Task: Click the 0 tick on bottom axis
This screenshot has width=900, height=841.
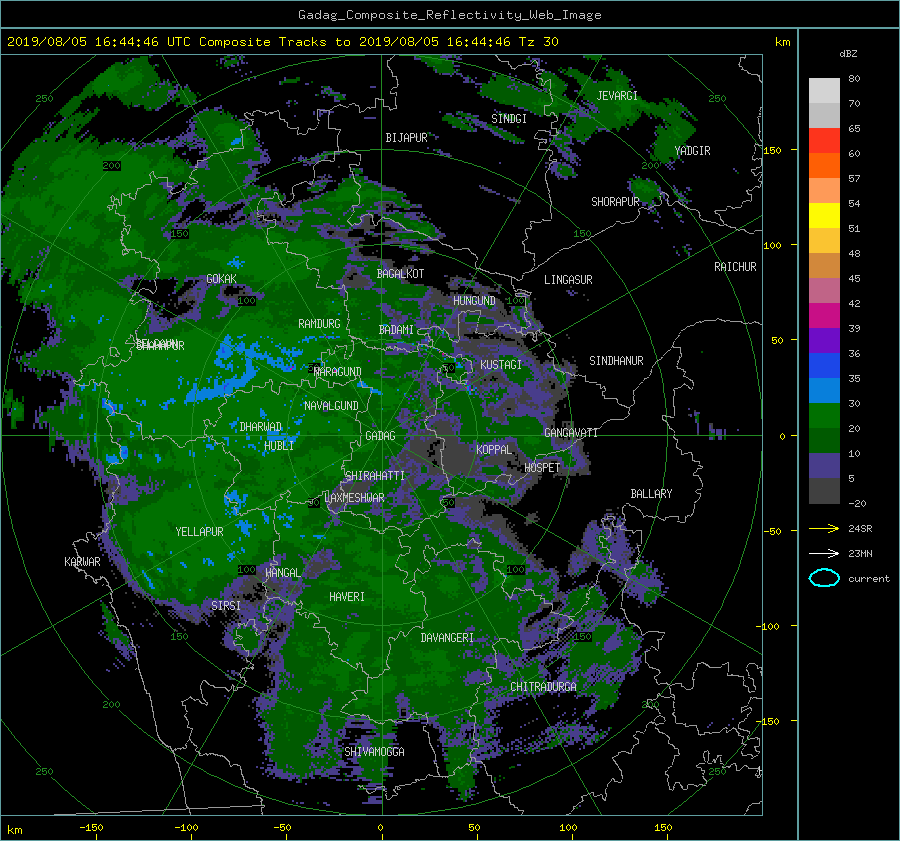Action: pos(380,828)
